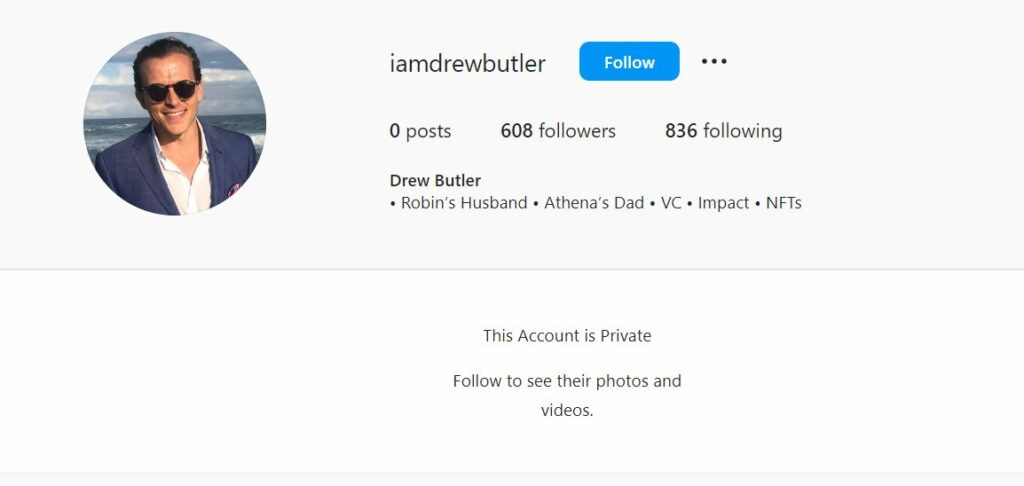Select the iamdrewbutler username text
Screen dimensions: 1024x486
click(x=468, y=63)
